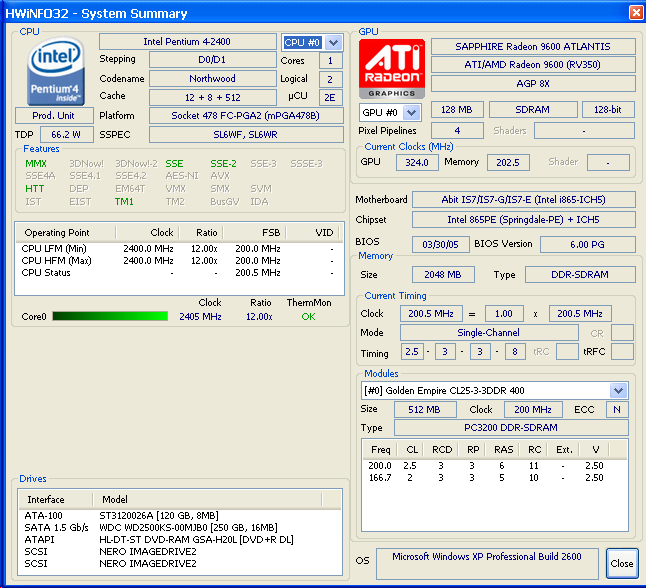
Task: Click the TM1 feature label
Action: pyautogui.click(x=124, y=202)
